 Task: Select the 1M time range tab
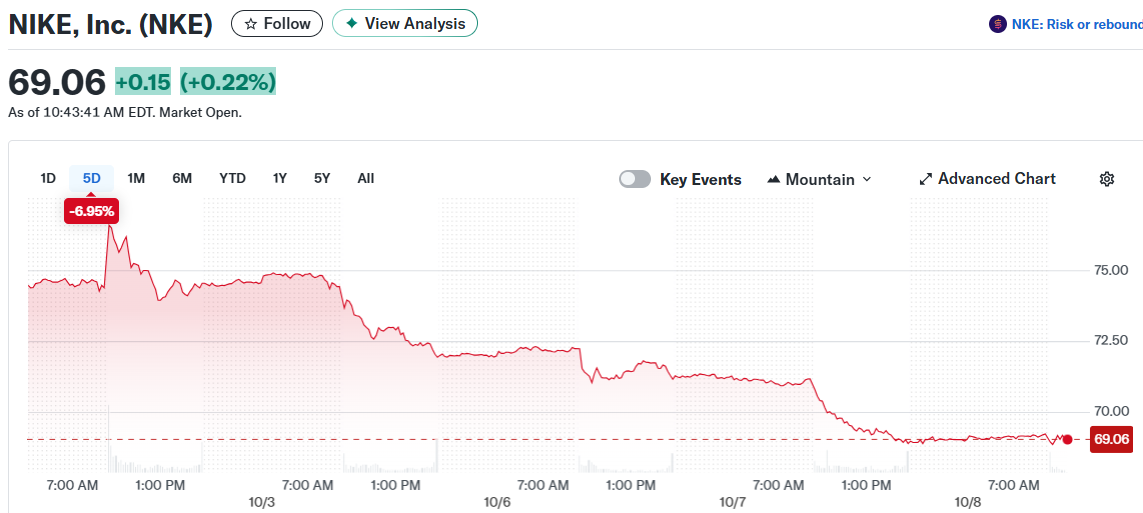click(x=136, y=178)
